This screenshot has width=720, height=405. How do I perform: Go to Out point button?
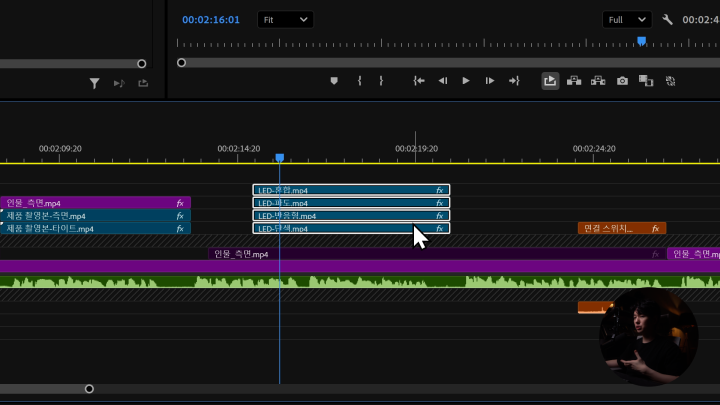514,81
